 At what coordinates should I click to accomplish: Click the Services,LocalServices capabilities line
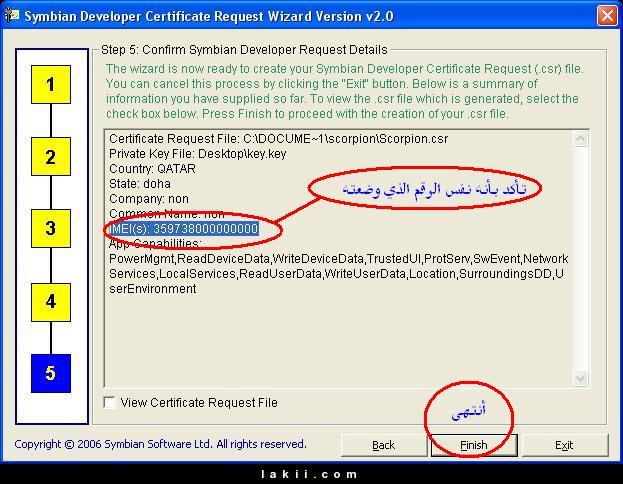click(336, 274)
